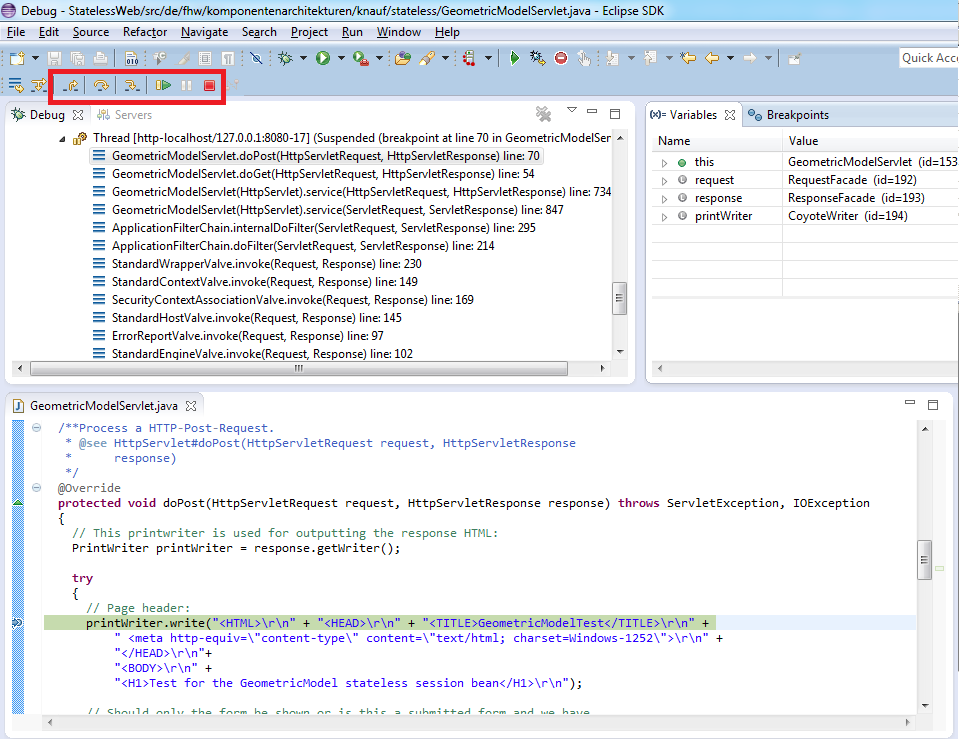Expand the 'request' variable node
Viewport: 959px width, 739px height.
tap(663, 181)
